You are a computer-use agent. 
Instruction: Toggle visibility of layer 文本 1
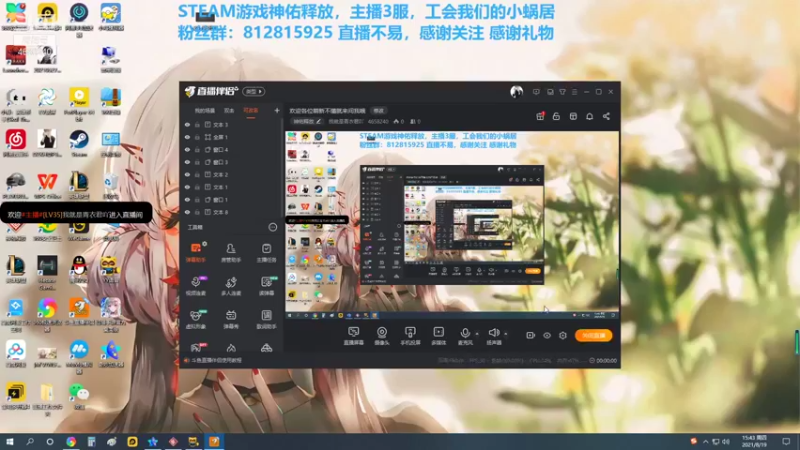coord(187,187)
